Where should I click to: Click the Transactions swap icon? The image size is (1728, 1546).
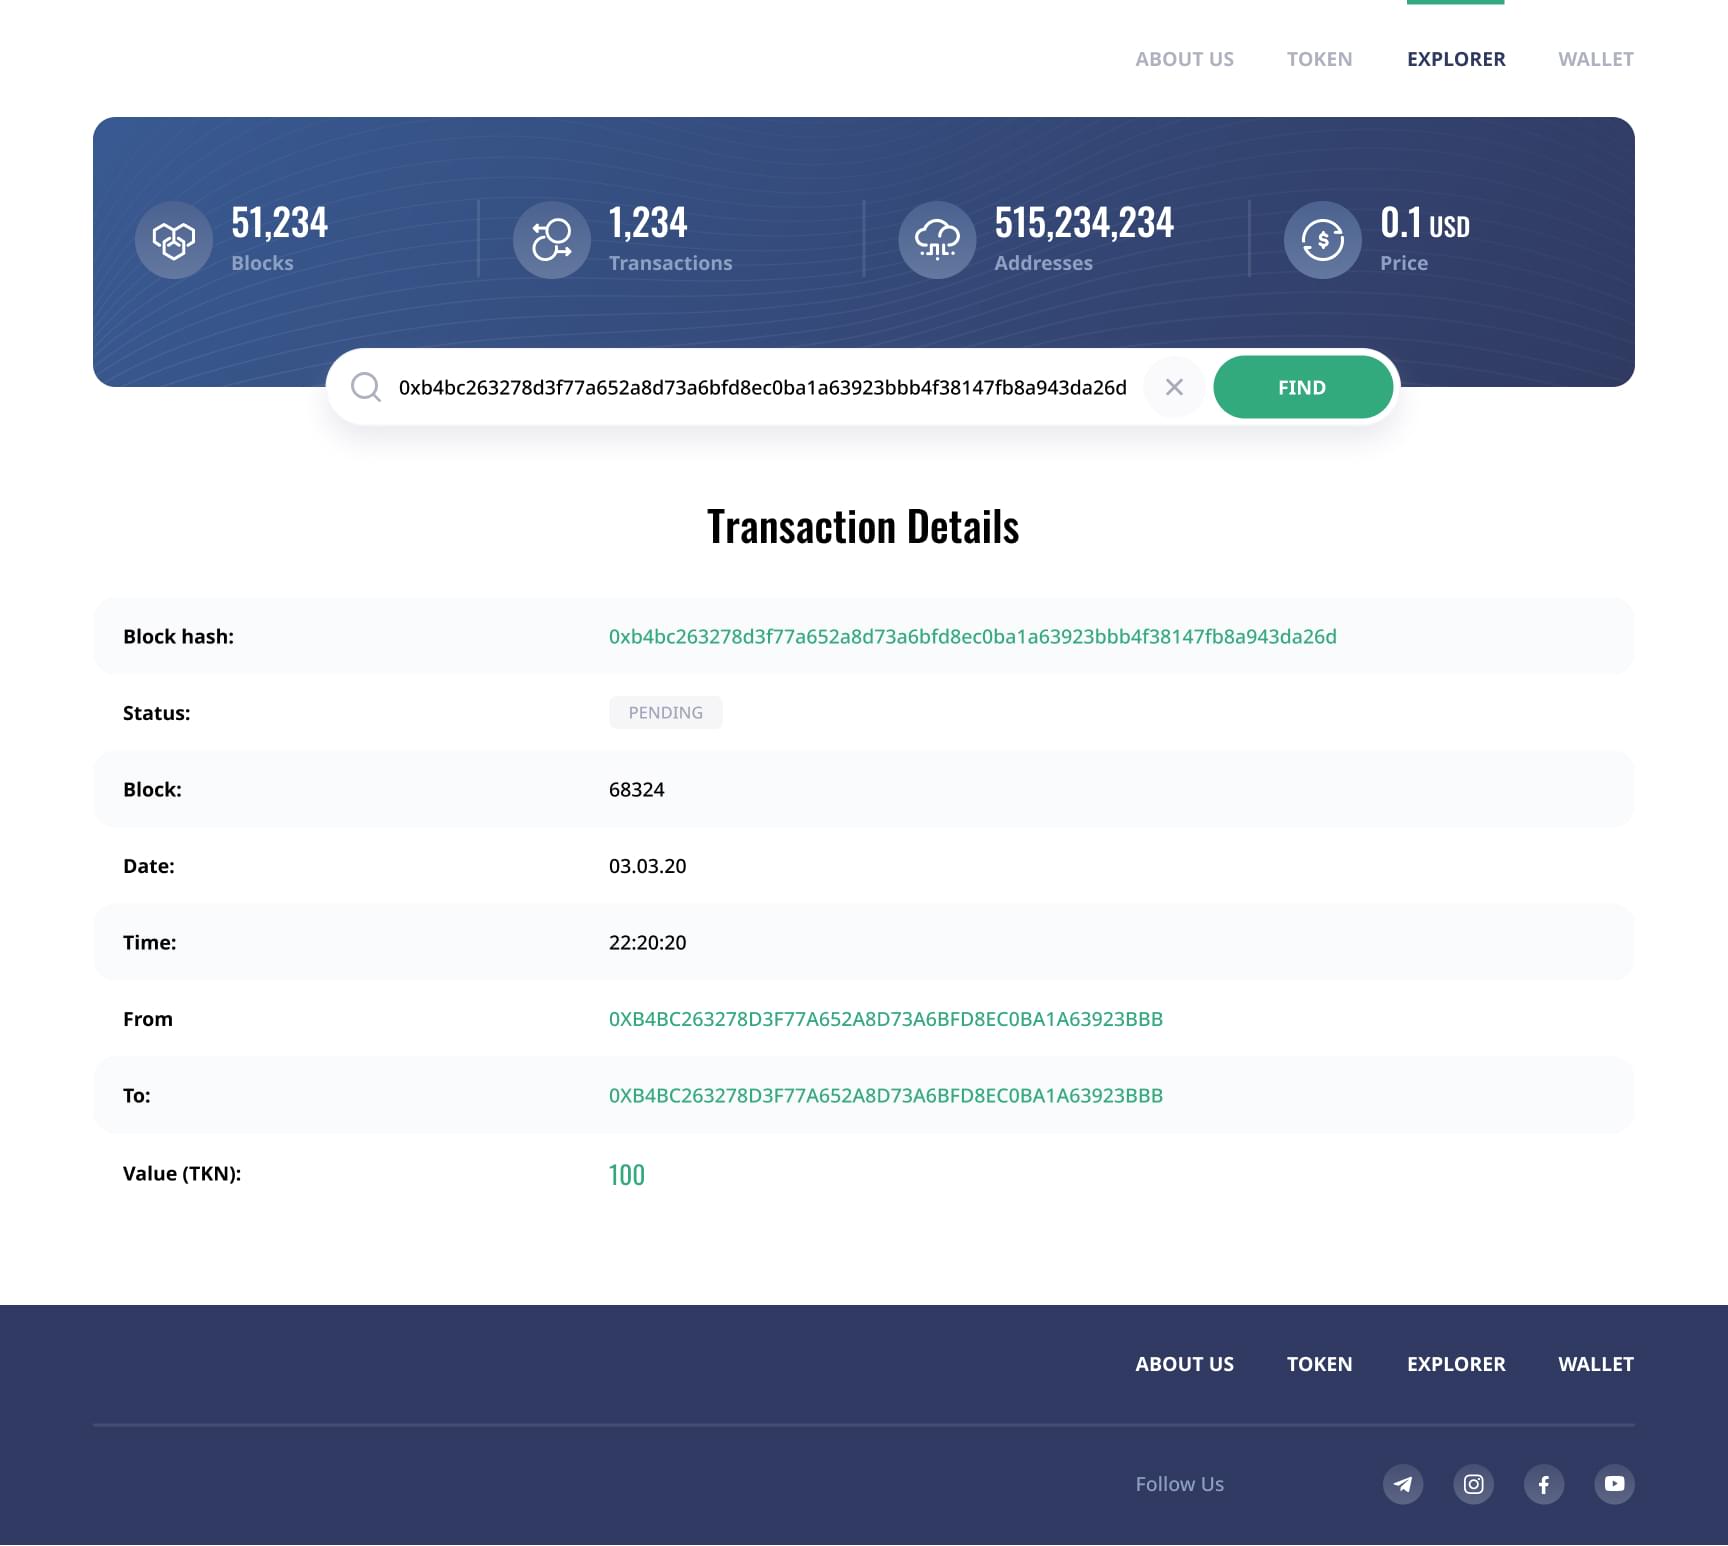coord(551,240)
